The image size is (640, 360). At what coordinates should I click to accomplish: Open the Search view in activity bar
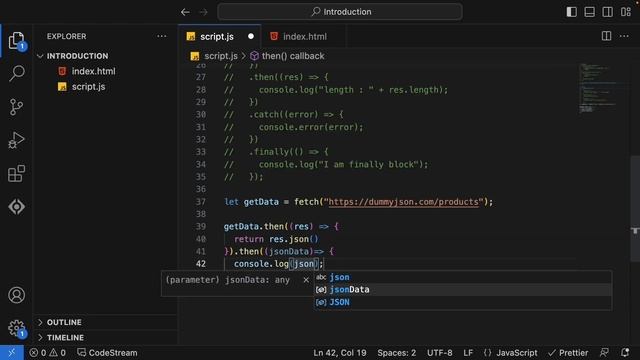(x=16, y=73)
